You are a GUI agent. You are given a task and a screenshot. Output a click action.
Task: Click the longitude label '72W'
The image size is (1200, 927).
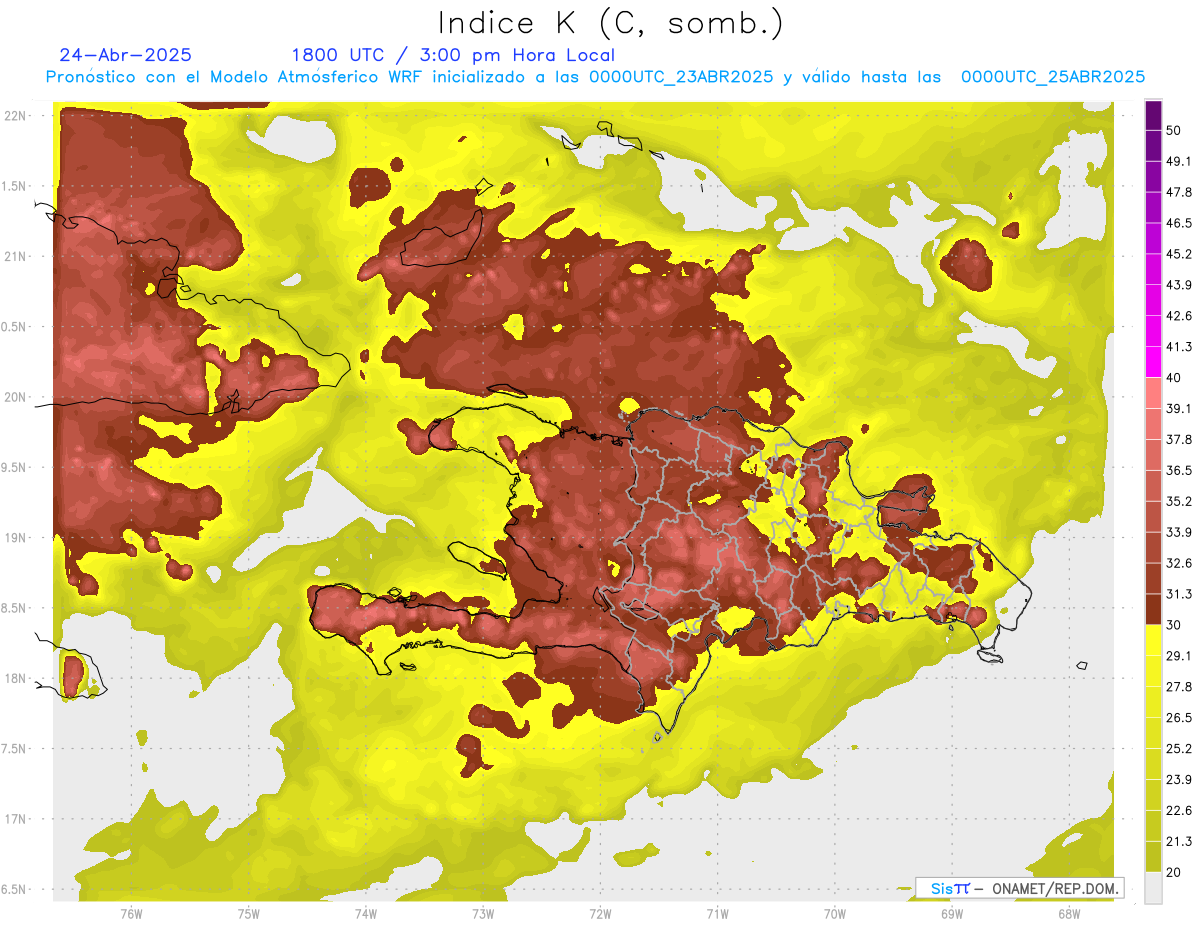[600, 913]
